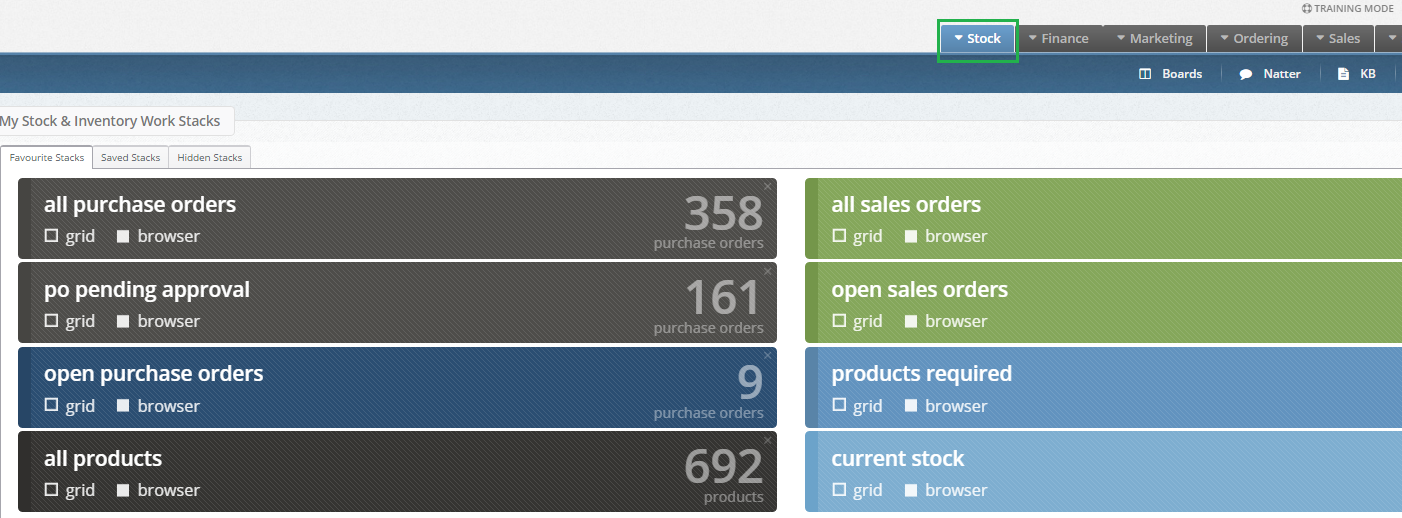This screenshot has width=1402, height=518.
Task: Close the all products stack
Action: [x=768, y=440]
